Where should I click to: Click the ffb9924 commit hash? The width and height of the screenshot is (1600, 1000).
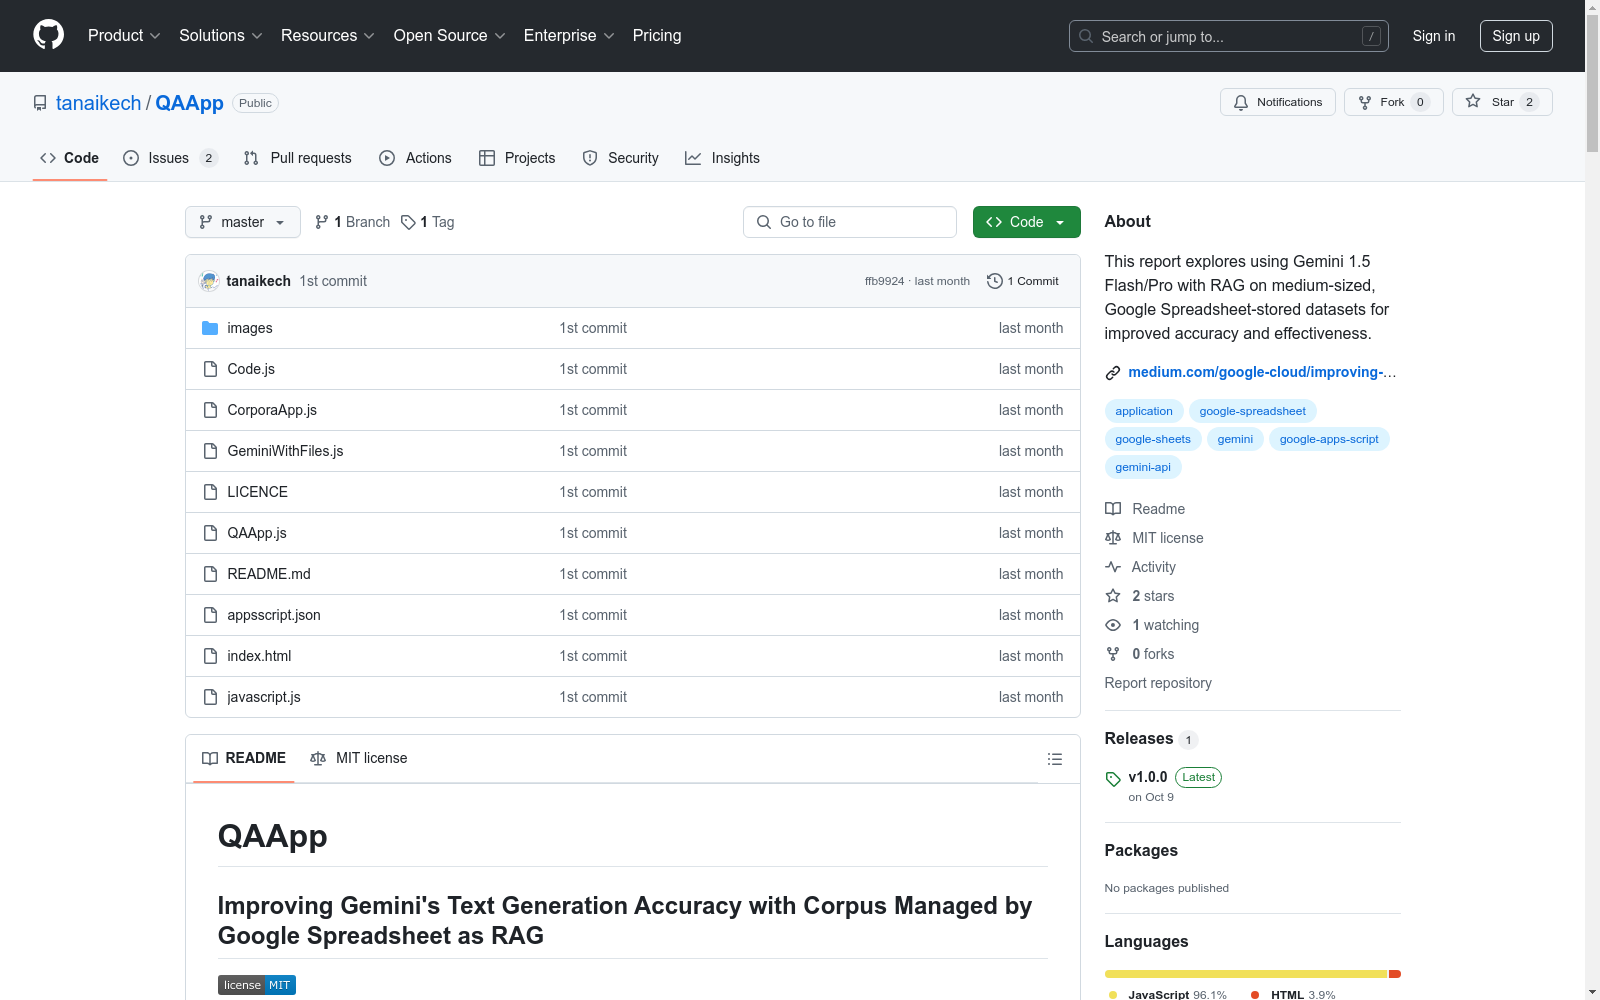pos(884,281)
